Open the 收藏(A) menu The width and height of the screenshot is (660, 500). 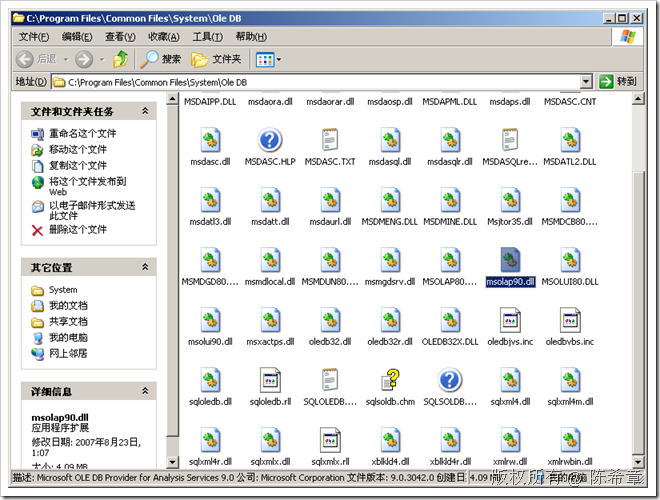click(164, 37)
